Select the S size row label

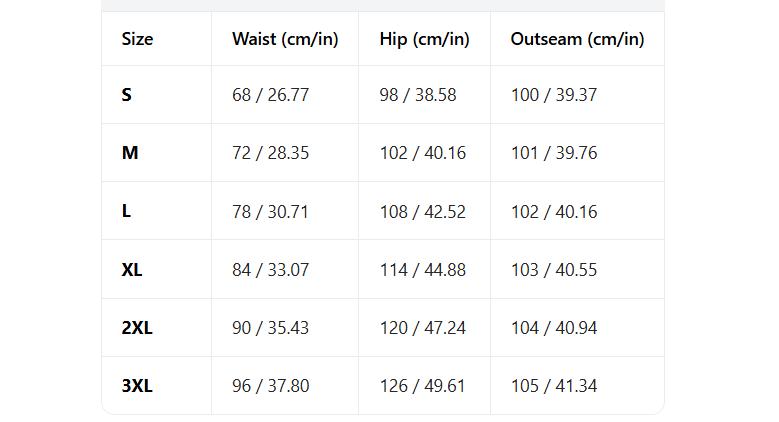click(x=126, y=95)
